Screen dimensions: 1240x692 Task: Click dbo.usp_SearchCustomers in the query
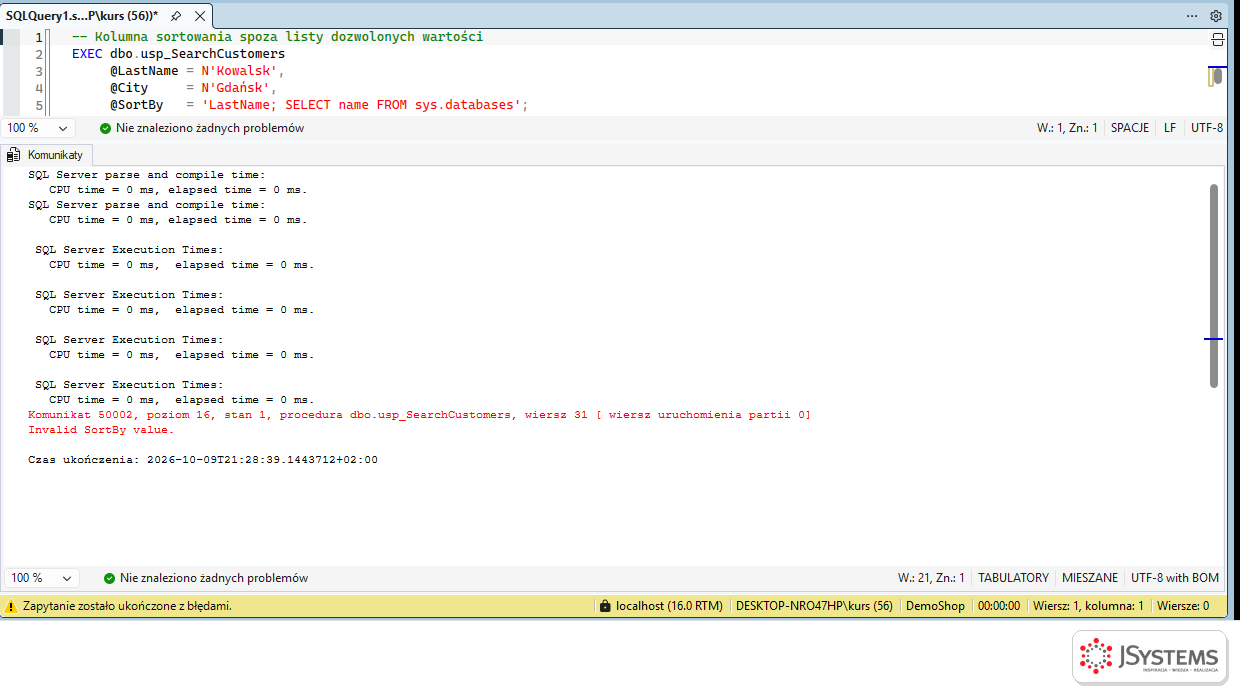pyautogui.click(x=197, y=54)
